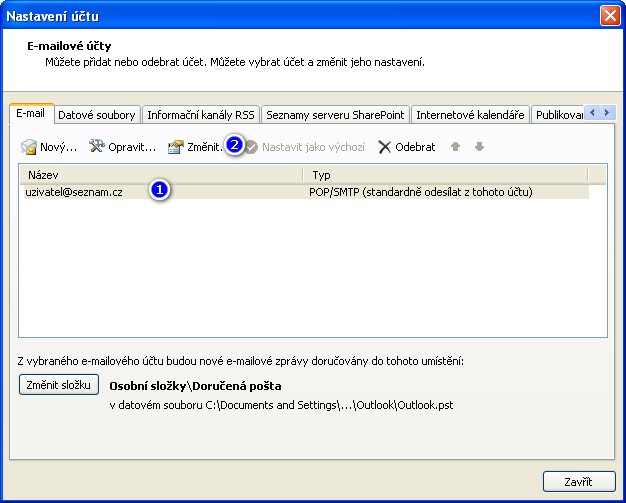
Task: Sort by the Název column header
Action: tap(160, 175)
